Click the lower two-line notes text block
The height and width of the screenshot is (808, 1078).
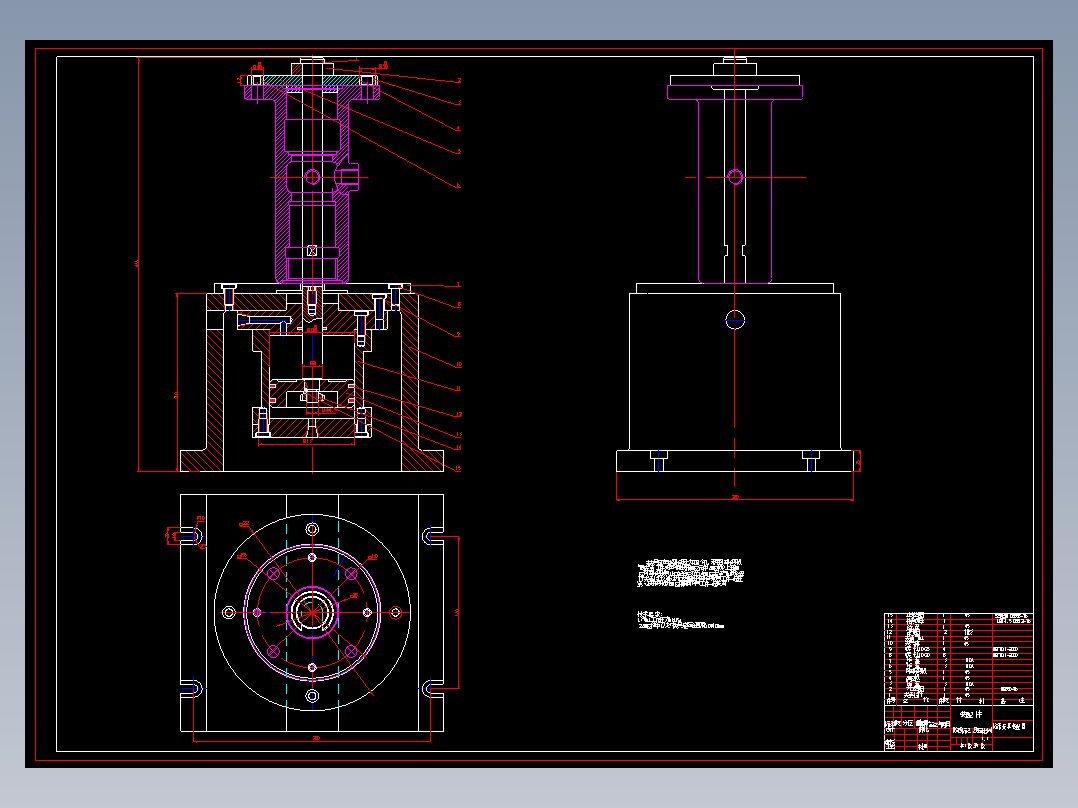click(x=680, y=620)
